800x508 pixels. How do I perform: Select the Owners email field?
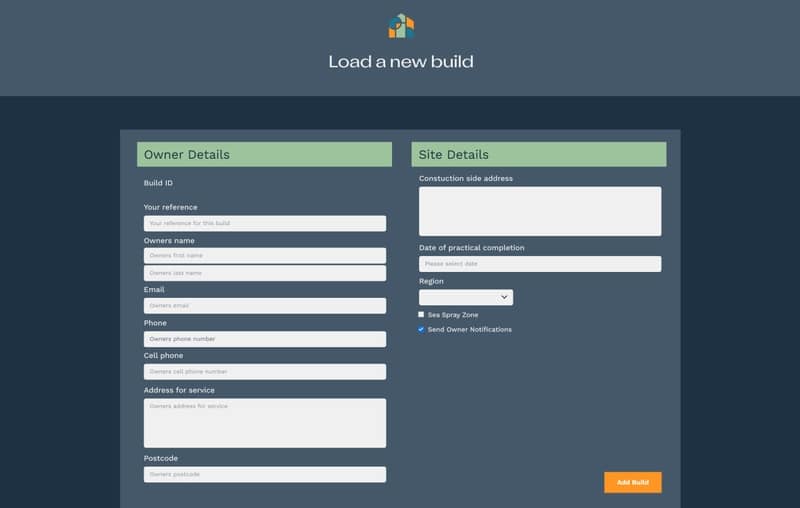tap(265, 306)
